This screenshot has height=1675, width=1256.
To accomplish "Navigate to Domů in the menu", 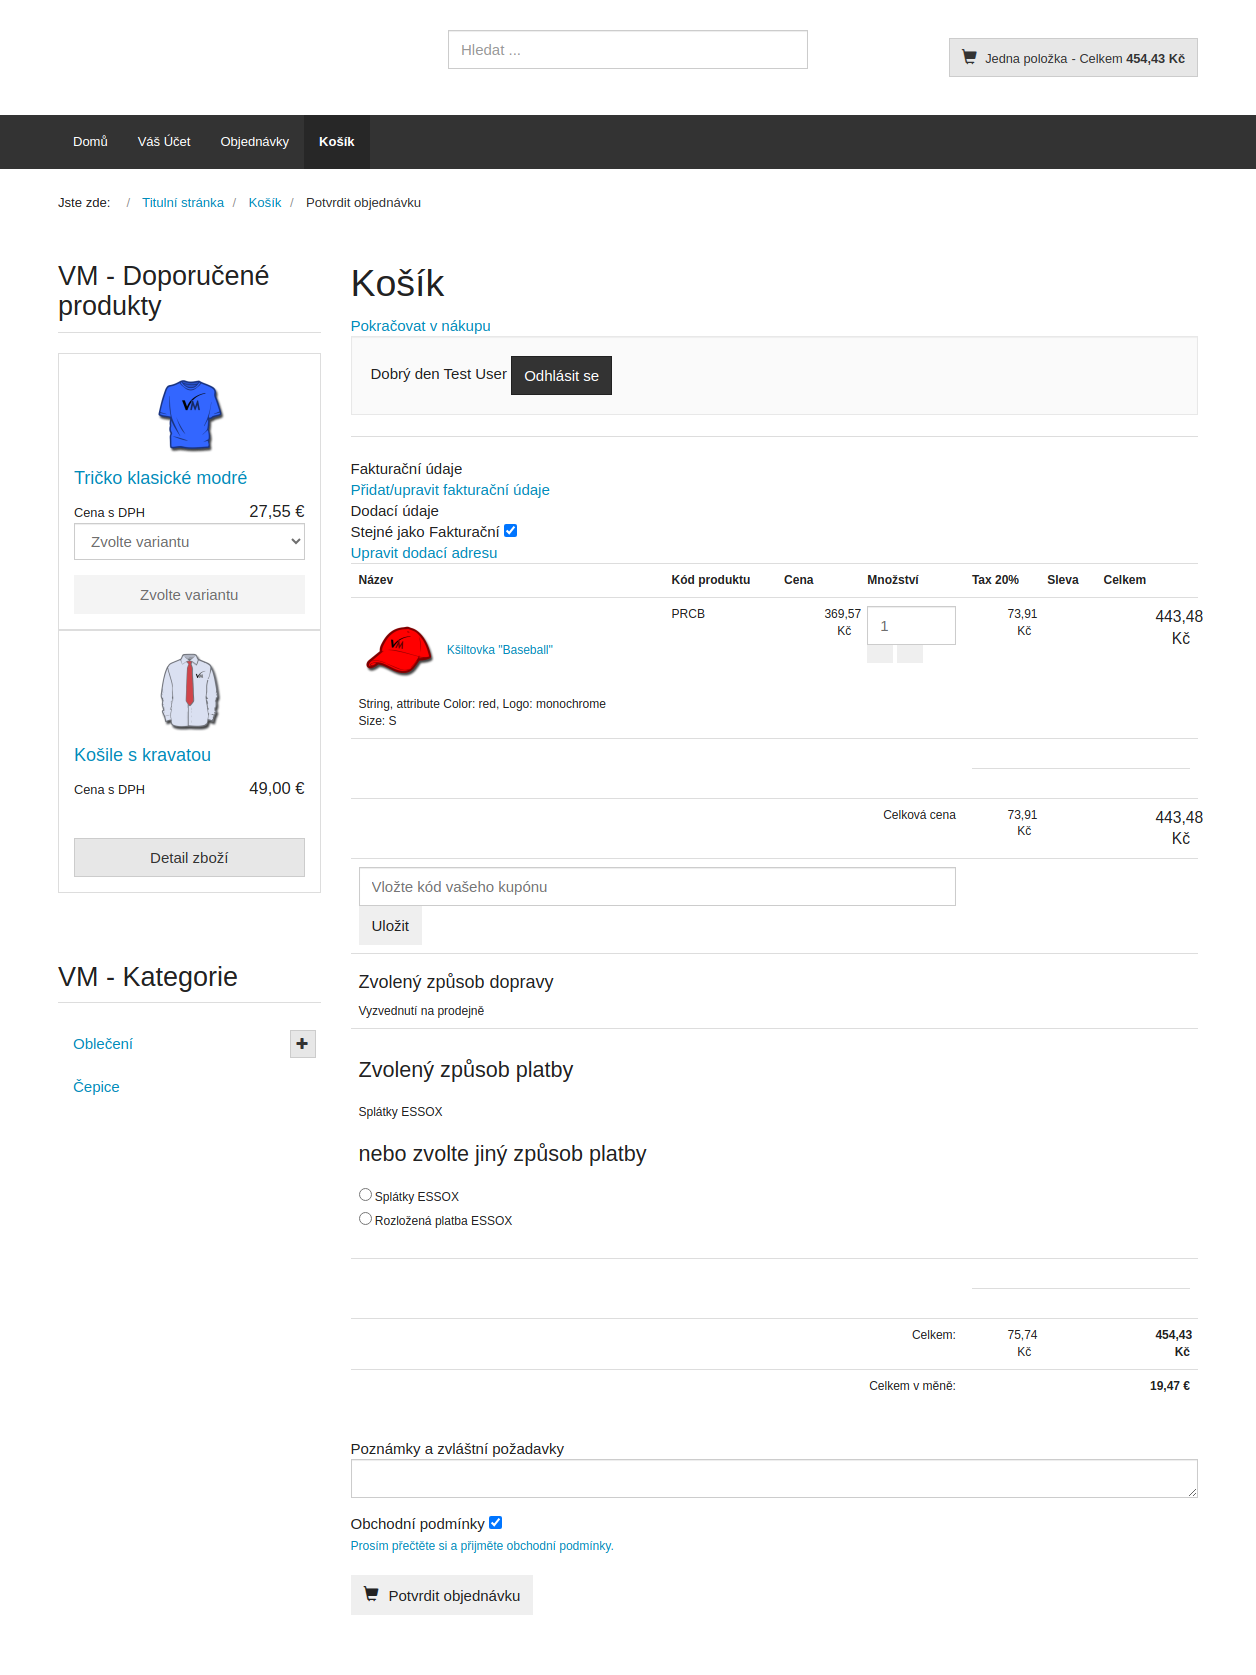I will 90,142.
